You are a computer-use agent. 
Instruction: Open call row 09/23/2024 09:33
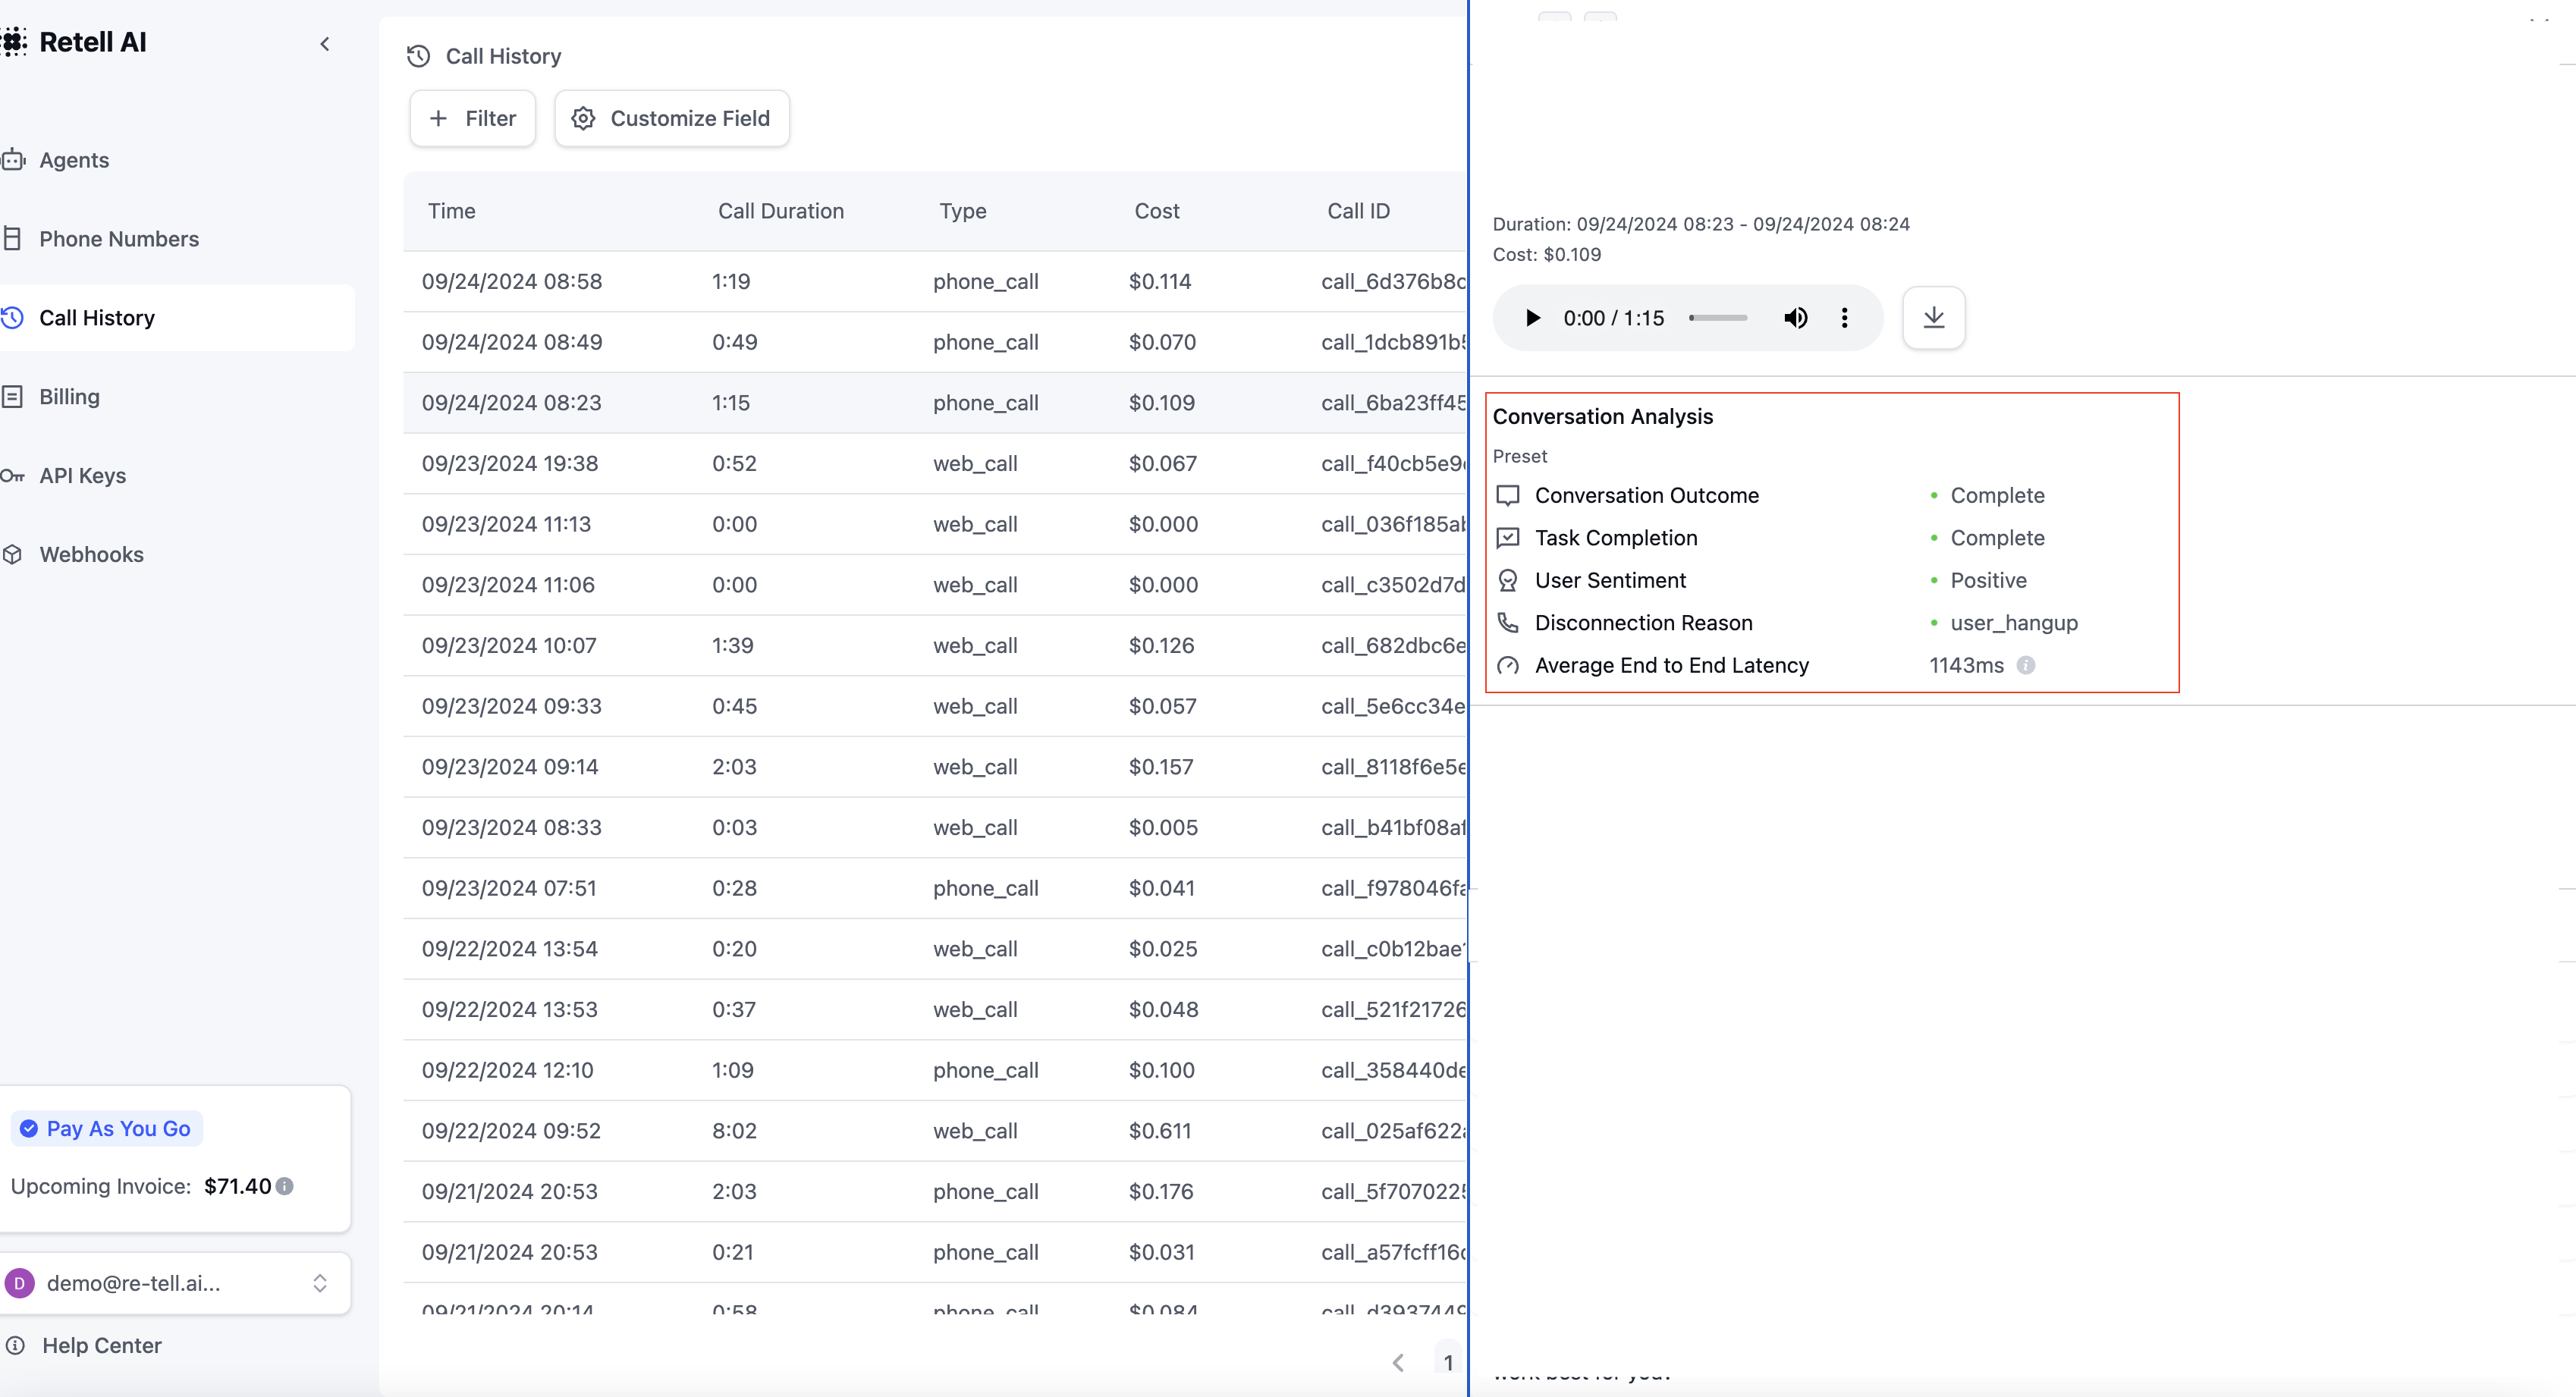click(x=935, y=706)
